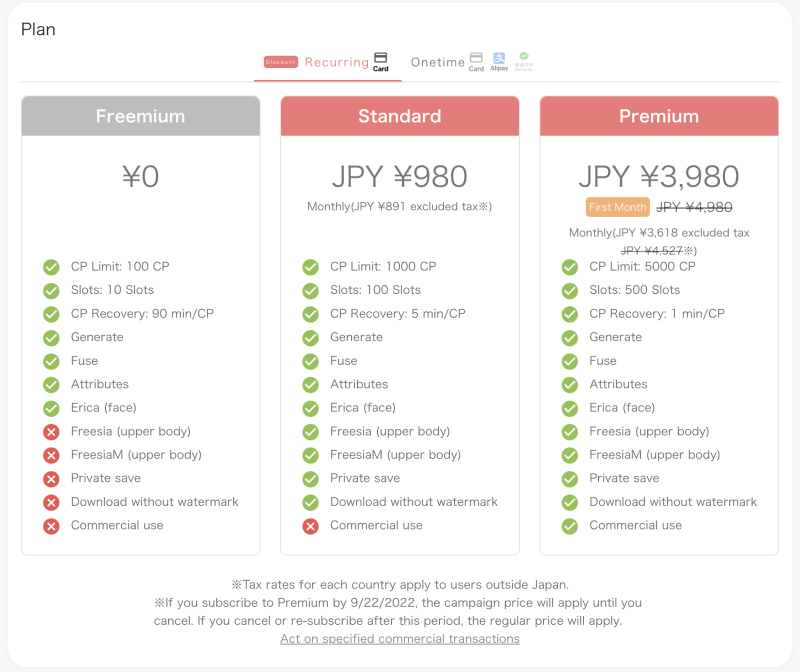
Task: Click the JPY ¥980 Standard price
Action: [x=399, y=177]
